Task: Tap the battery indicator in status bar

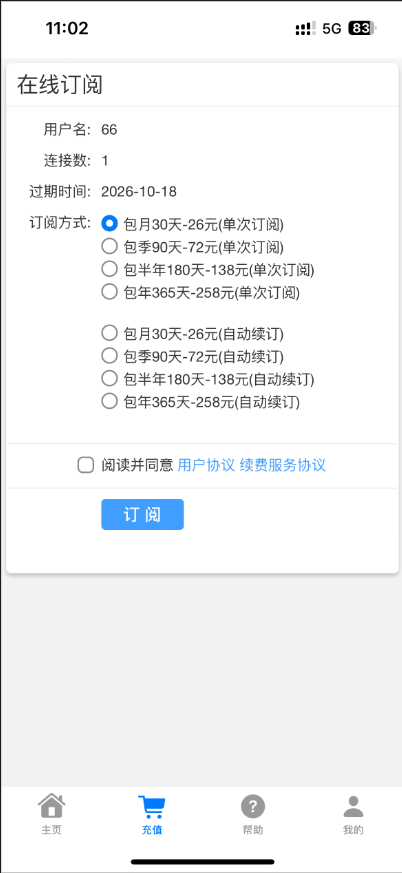Action: (x=362, y=28)
